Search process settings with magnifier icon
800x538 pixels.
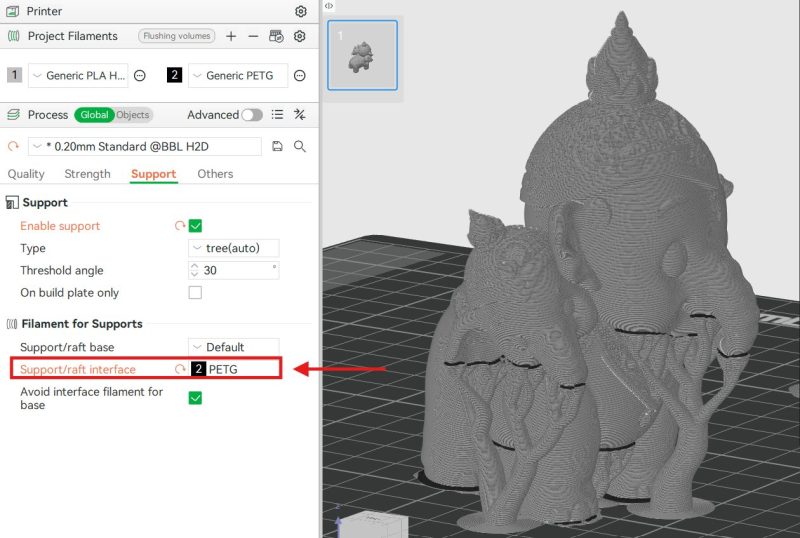tap(300, 147)
